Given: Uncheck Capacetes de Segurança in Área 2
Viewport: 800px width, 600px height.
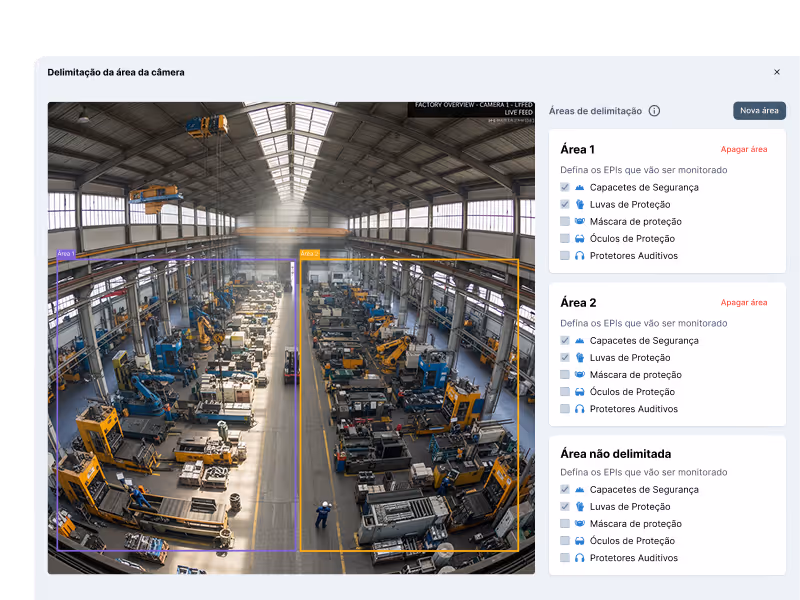Looking at the screenshot, I should tap(565, 340).
